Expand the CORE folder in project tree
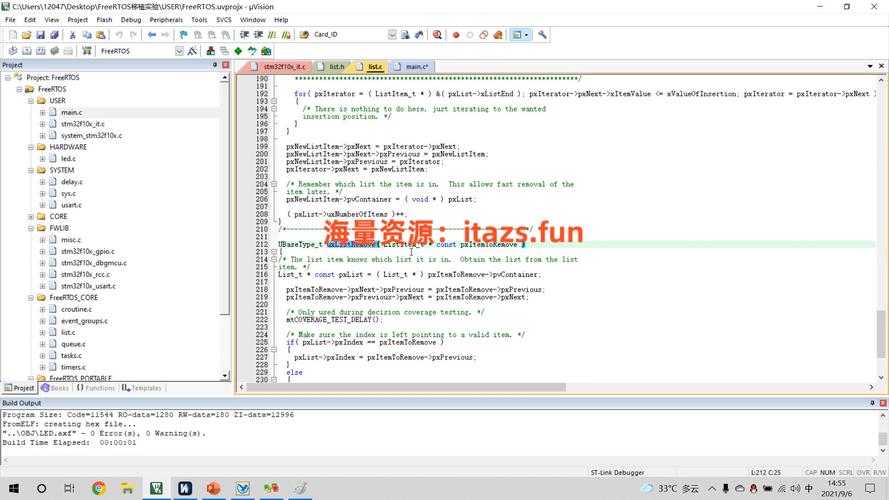This screenshot has width=889, height=500. click(x=31, y=216)
